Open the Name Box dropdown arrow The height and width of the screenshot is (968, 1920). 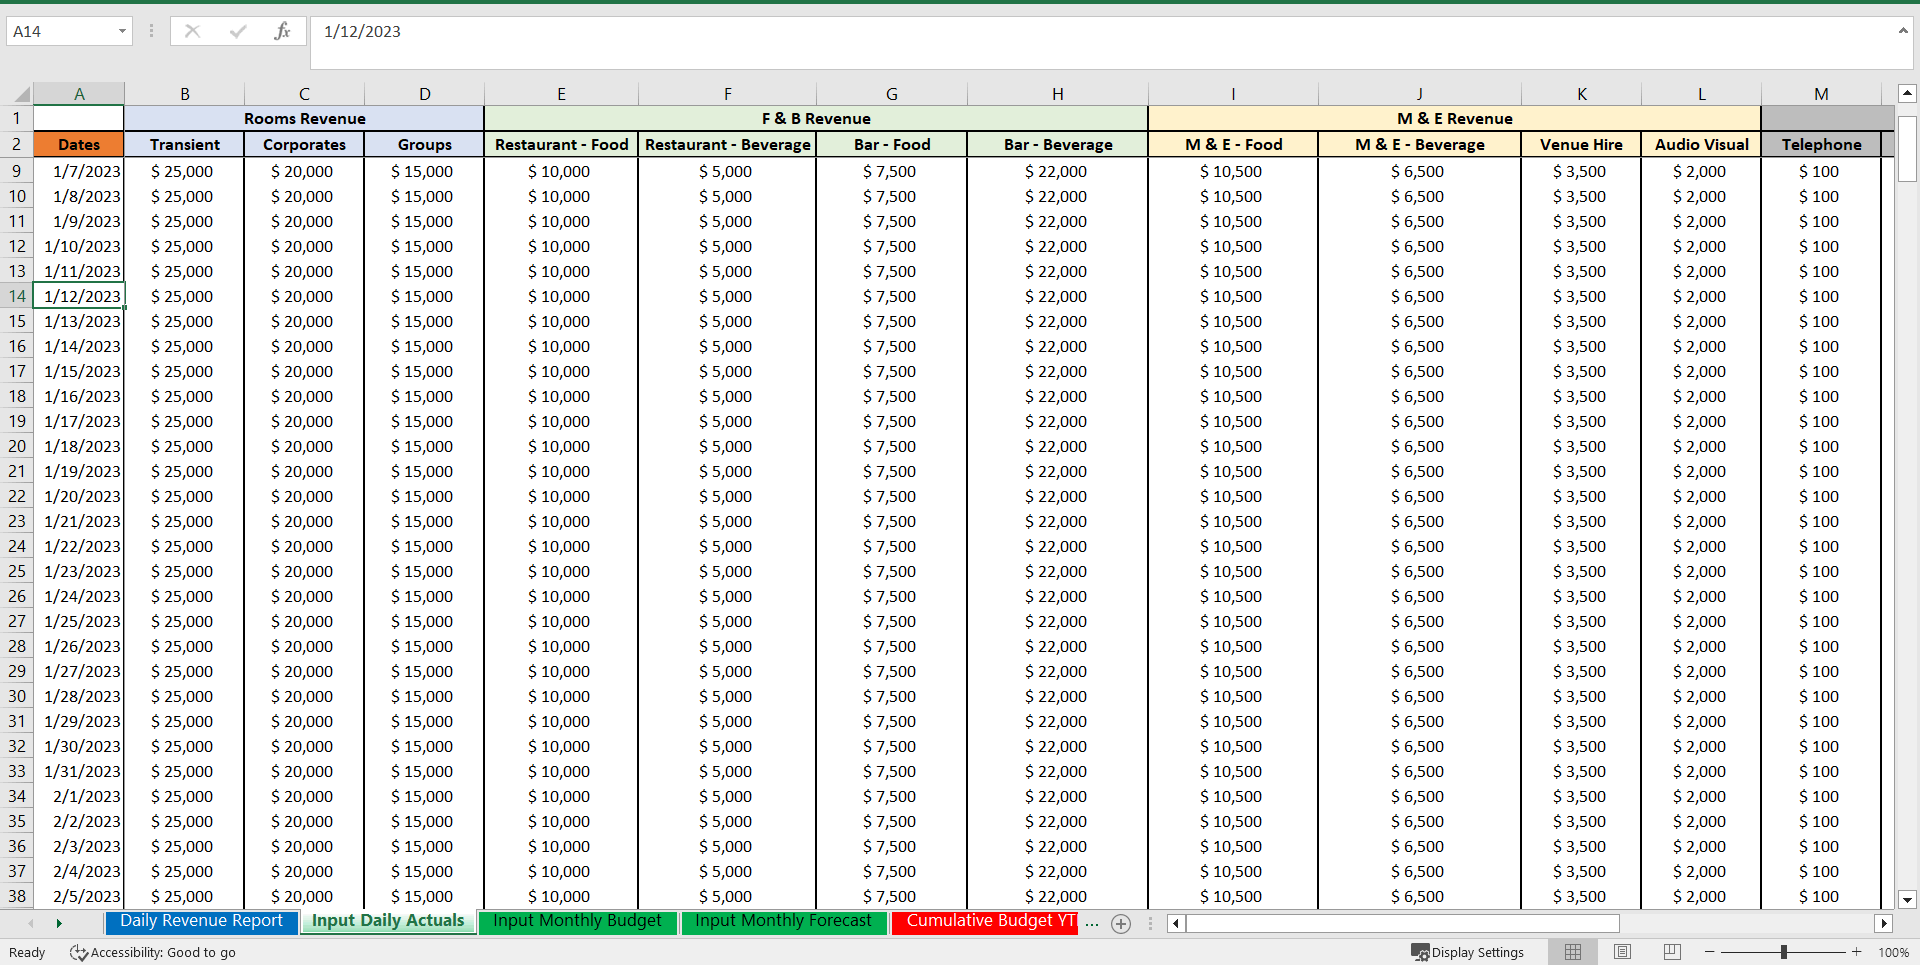122,31
